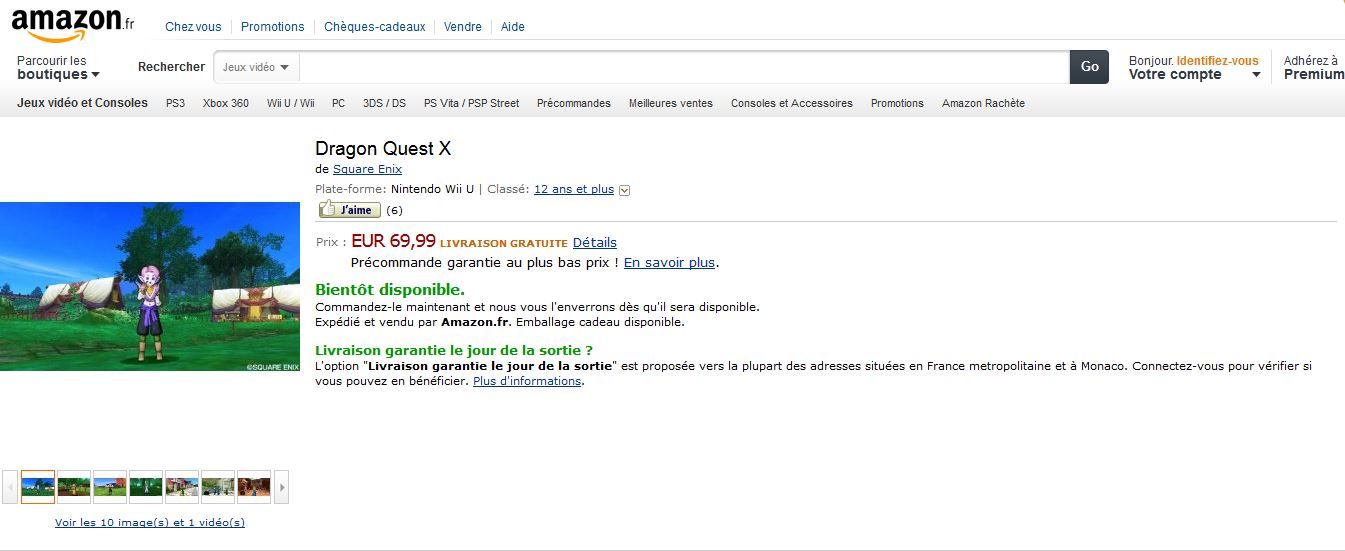1345x551 pixels.
Task: Open the 3DS / DS category
Action: [384, 103]
